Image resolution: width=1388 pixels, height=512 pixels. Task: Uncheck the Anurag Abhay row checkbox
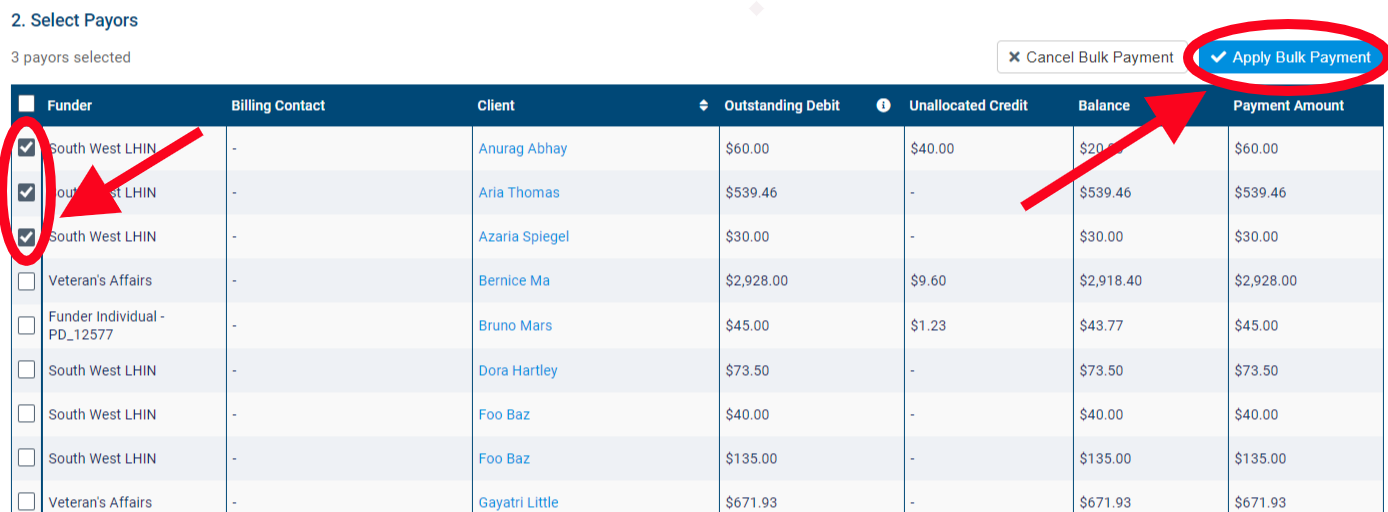pyautogui.click(x=27, y=148)
